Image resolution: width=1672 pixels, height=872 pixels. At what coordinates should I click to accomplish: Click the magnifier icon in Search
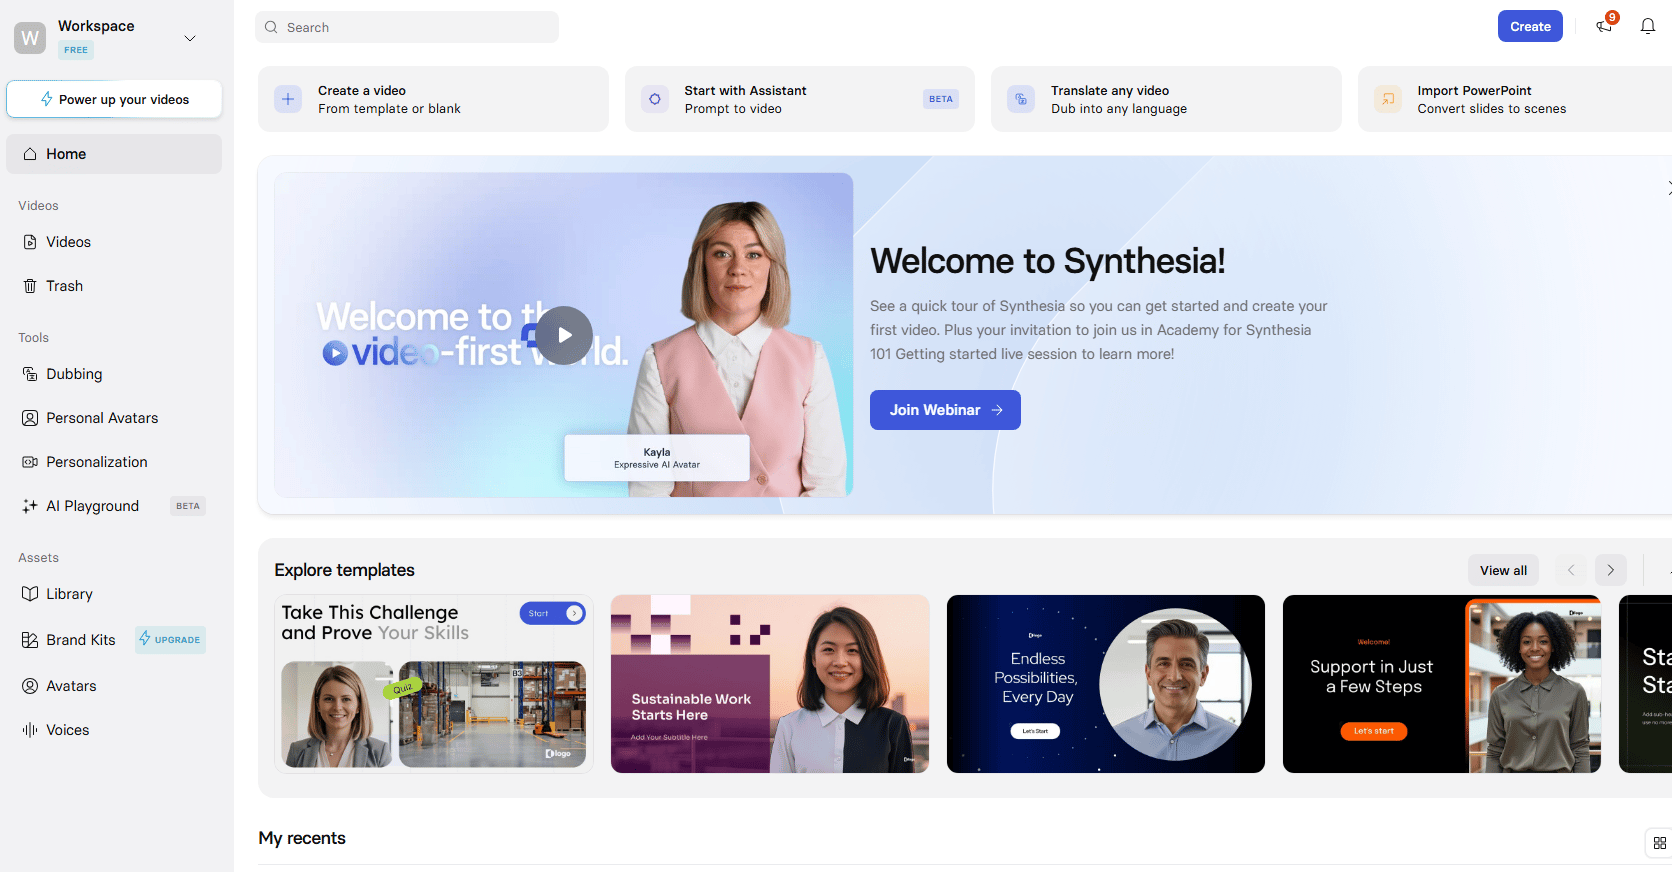pos(271,27)
